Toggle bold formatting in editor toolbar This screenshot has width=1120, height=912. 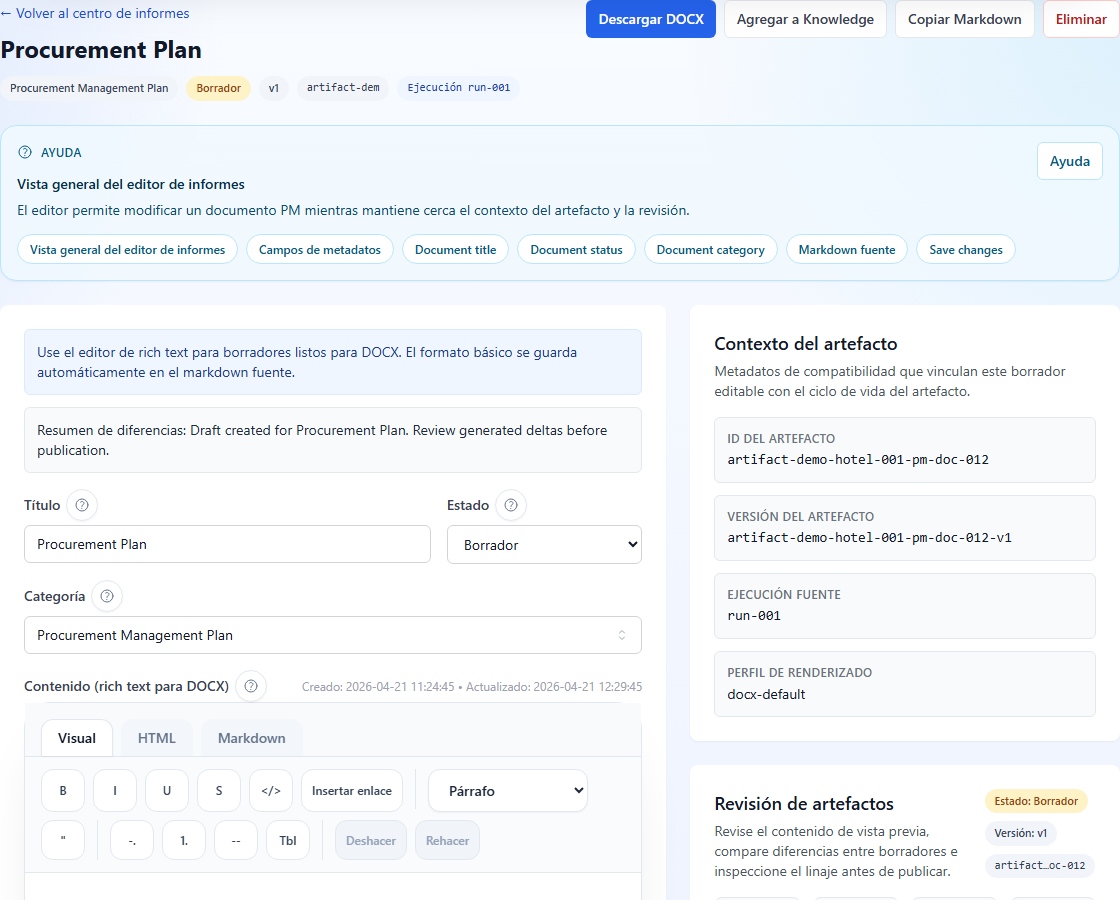coord(63,790)
